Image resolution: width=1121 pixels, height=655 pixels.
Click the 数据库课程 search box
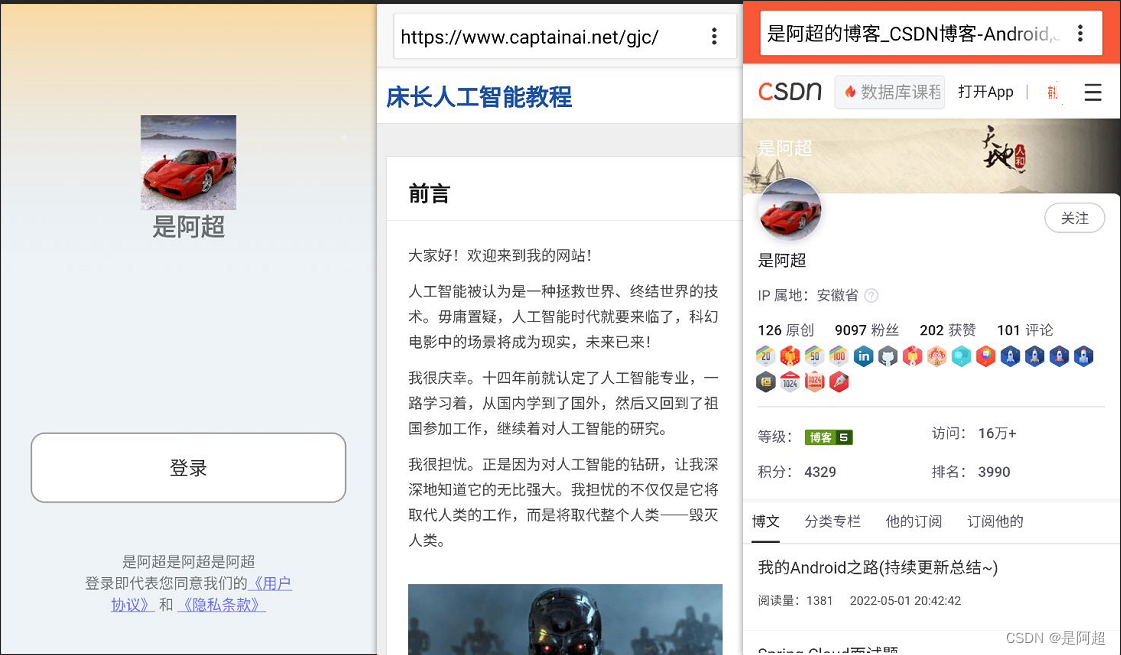click(x=890, y=92)
